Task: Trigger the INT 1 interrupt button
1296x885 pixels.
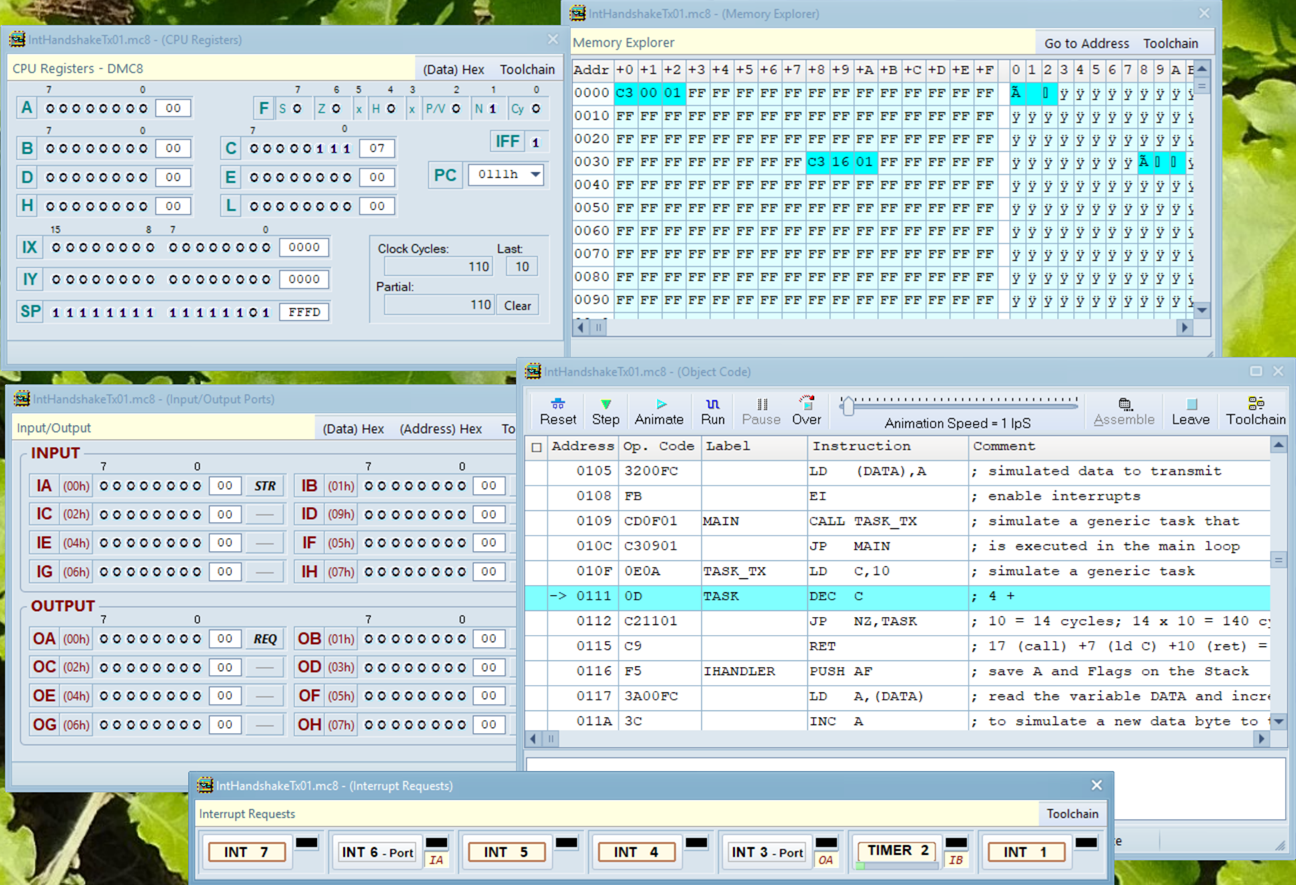Action: point(1027,852)
